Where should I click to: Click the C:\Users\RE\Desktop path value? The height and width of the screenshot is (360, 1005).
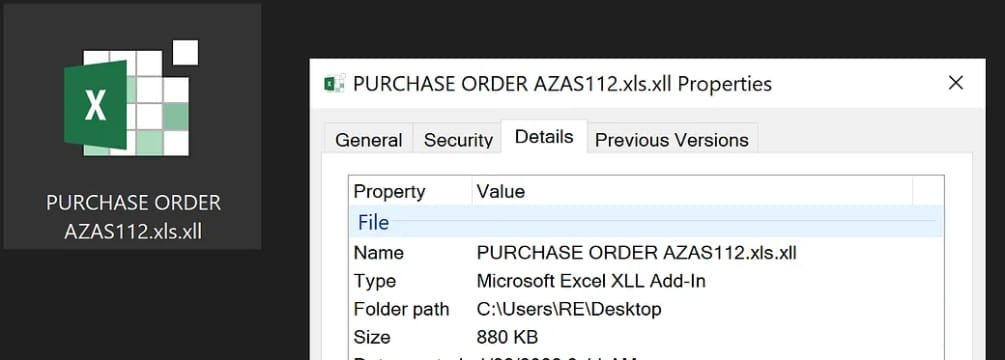pos(569,309)
